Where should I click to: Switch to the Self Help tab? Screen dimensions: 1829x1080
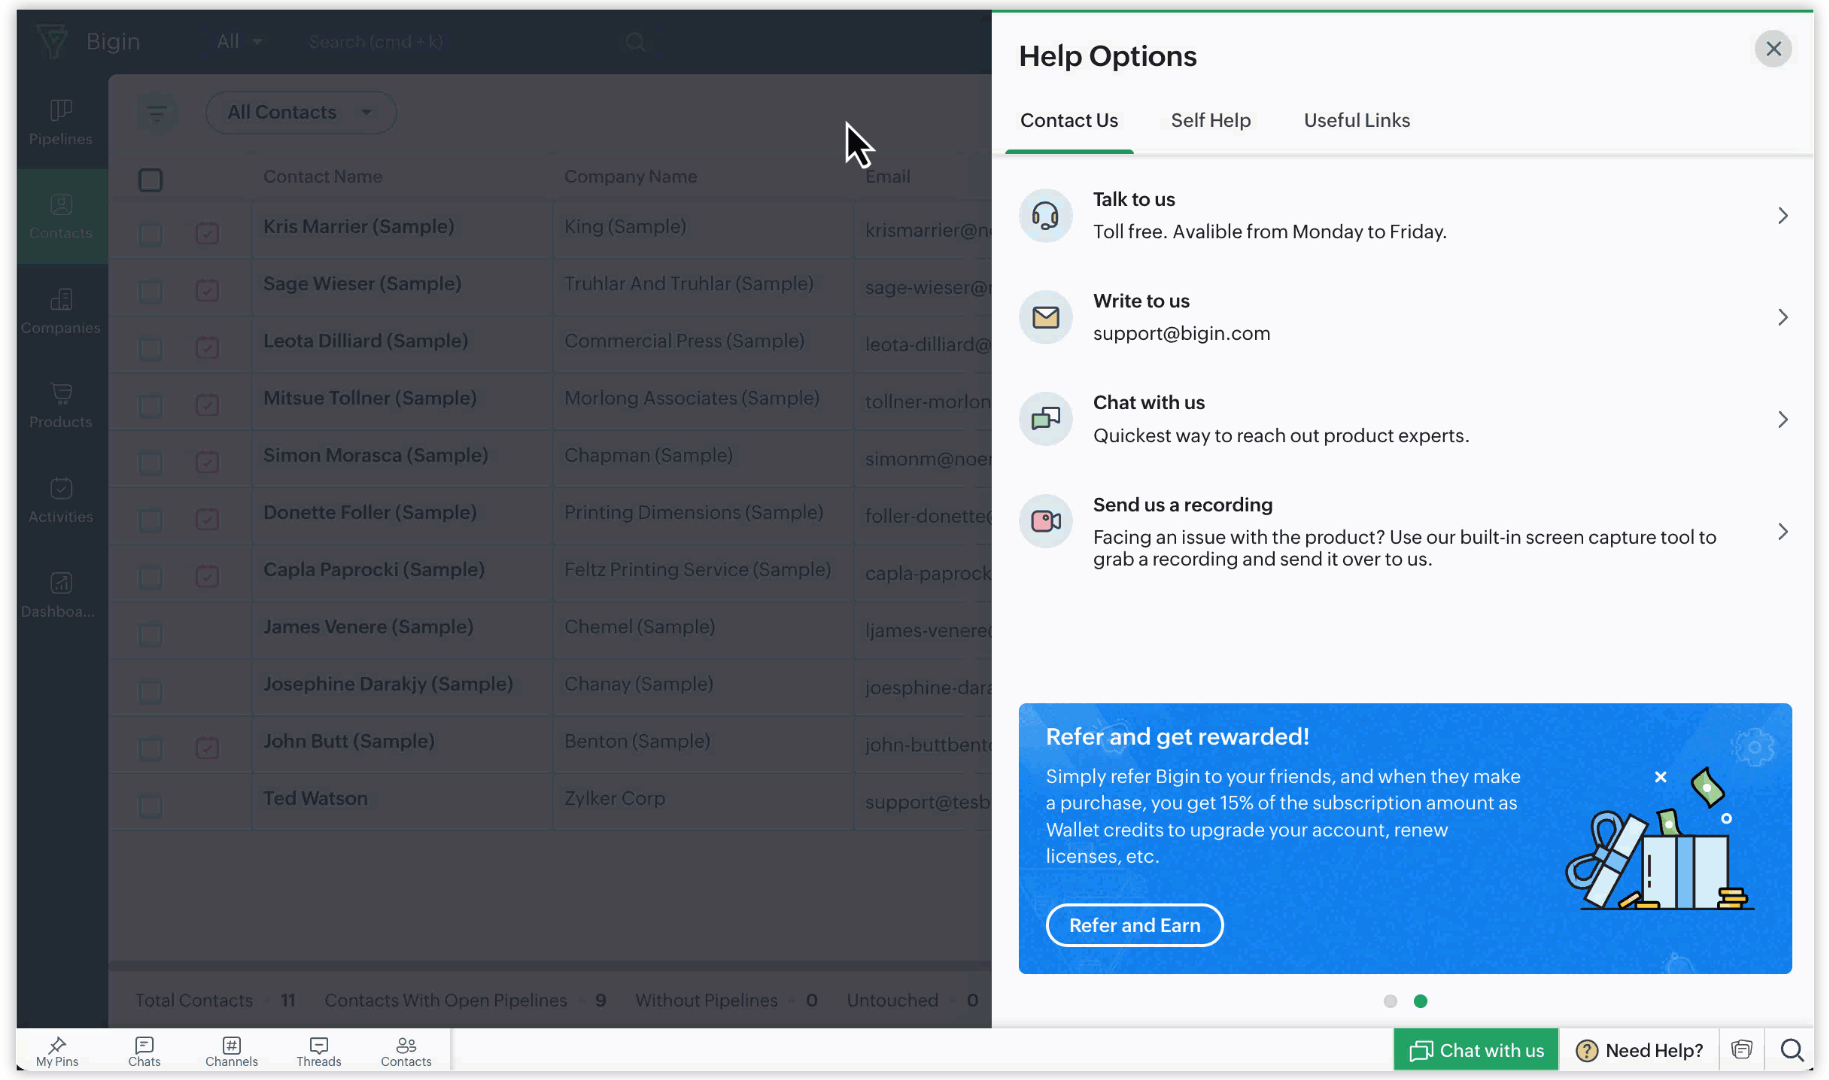coord(1210,120)
